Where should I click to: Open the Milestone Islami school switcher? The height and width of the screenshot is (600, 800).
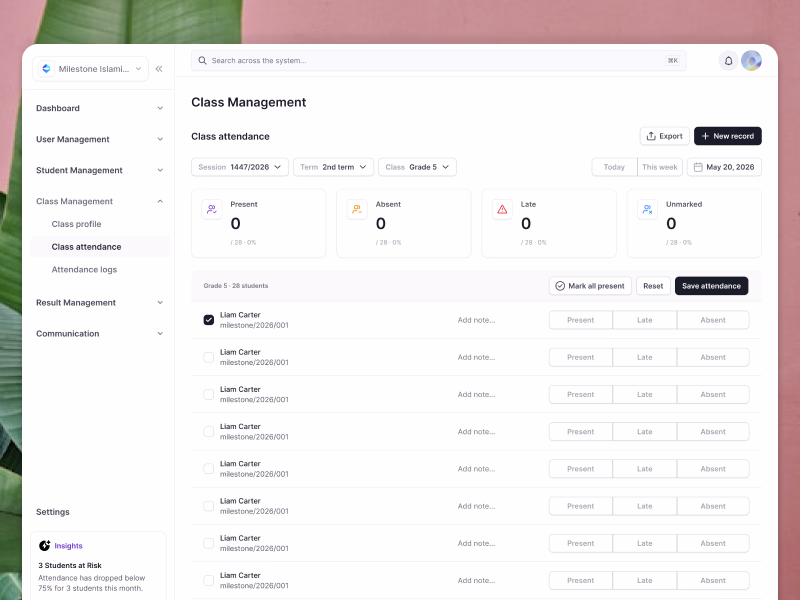pyautogui.click(x=90, y=69)
